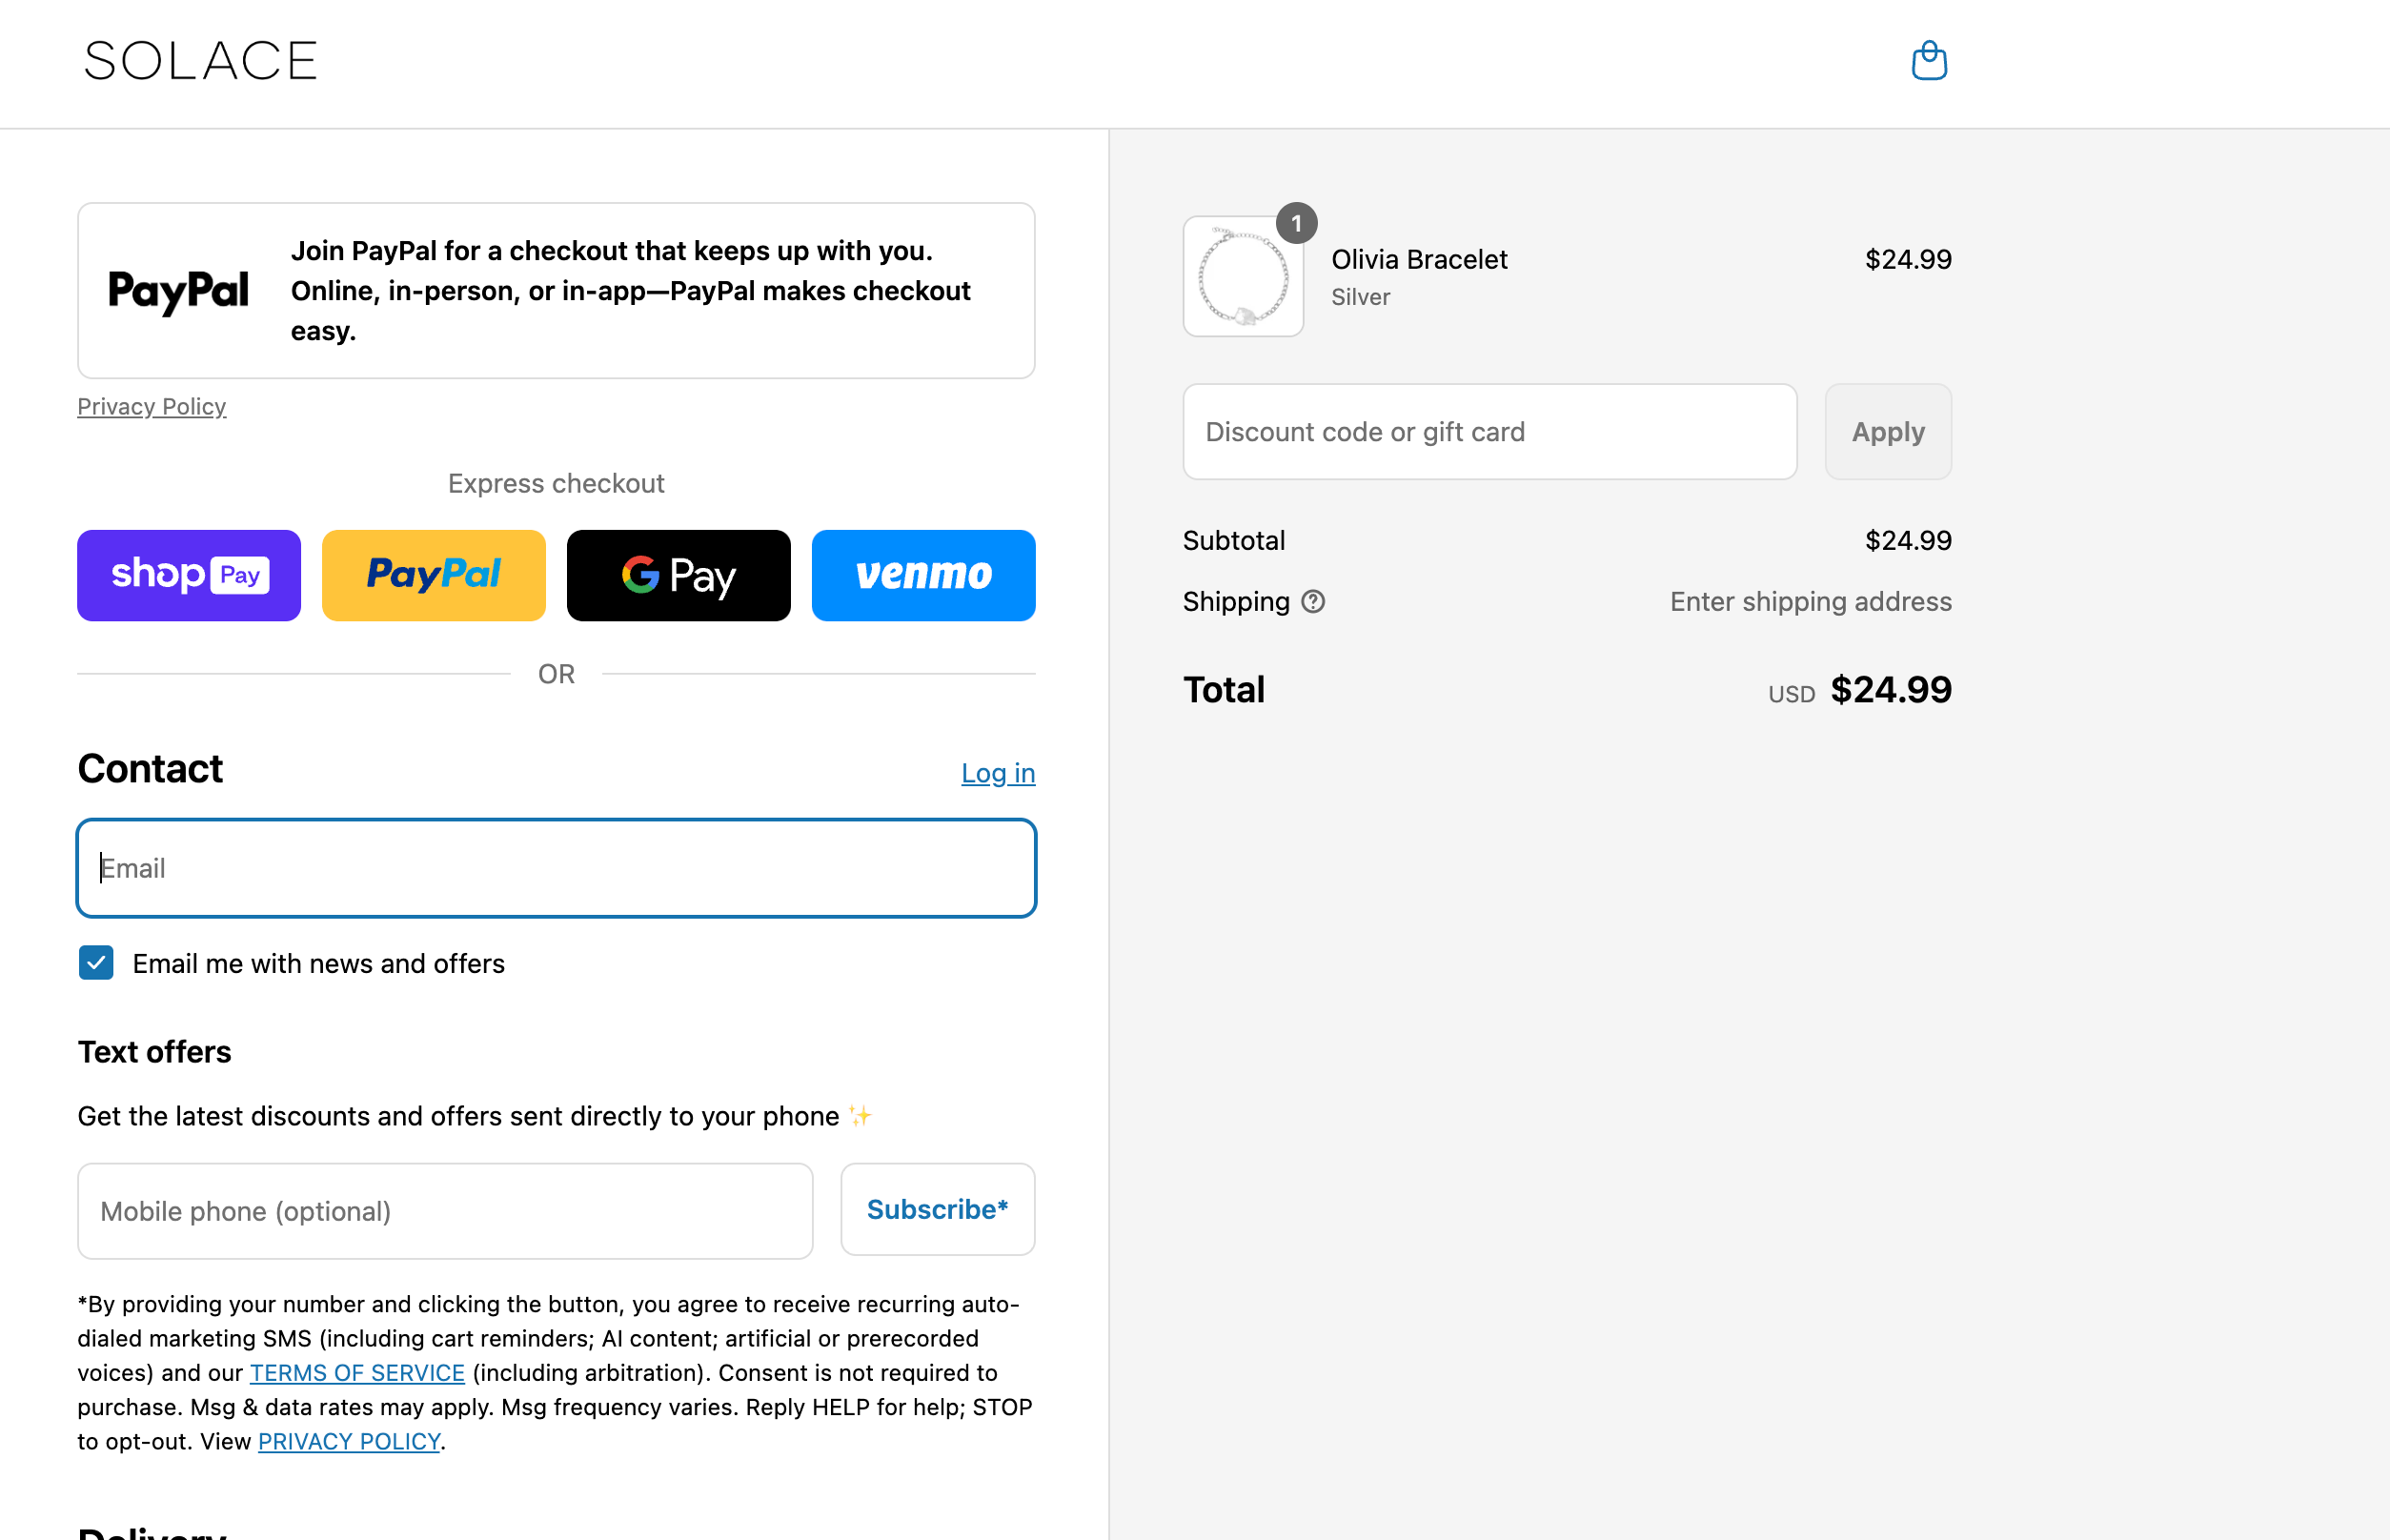Click the Olivia Bracelet product thumbnail
This screenshot has width=2390, height=1540.
[1243, 276]
